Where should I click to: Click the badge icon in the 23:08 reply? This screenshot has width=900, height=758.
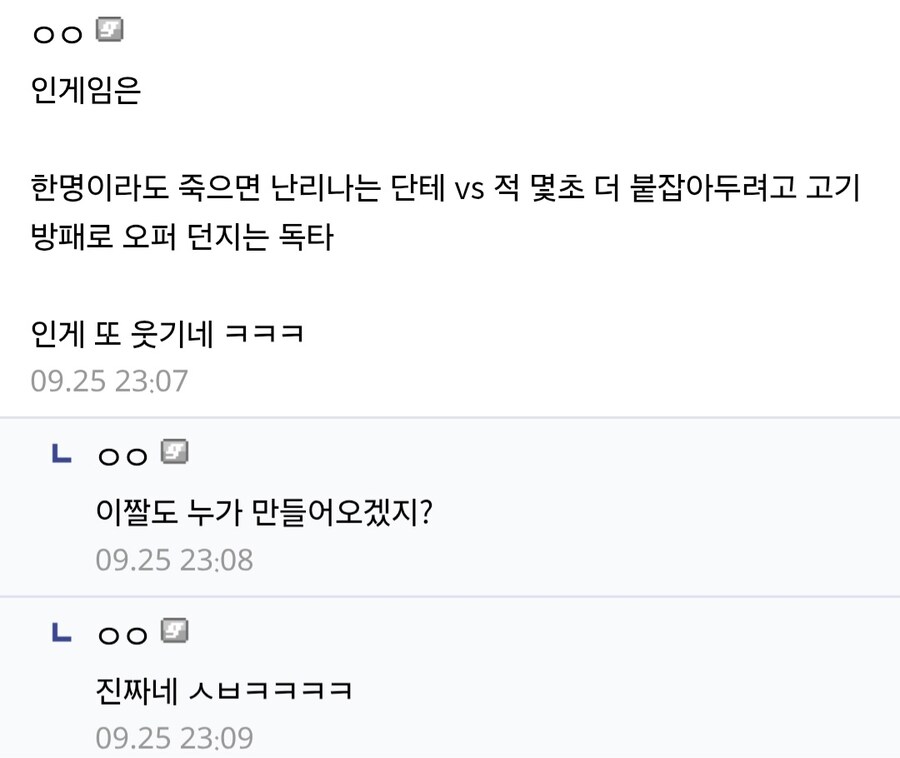[x=175, y=453]
